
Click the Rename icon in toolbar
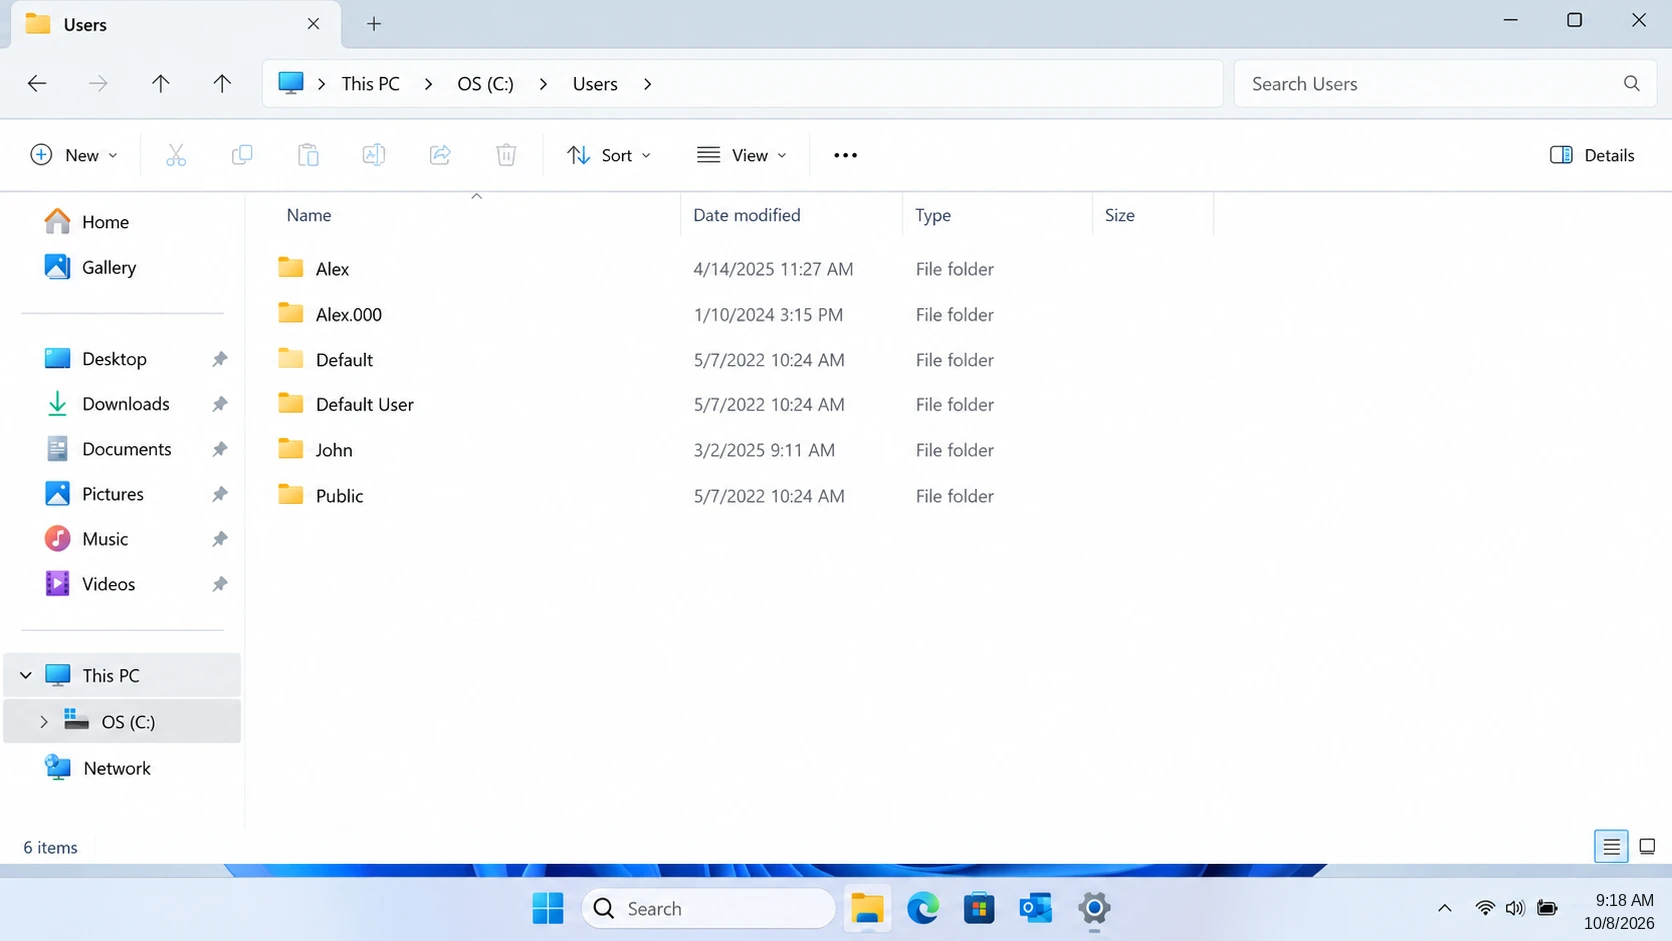[x=374, y=155]
